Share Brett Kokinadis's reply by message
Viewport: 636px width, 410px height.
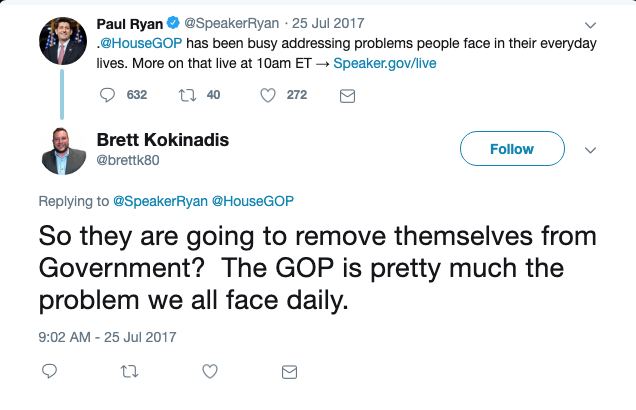pyautogui.click(x=289, y=371)
